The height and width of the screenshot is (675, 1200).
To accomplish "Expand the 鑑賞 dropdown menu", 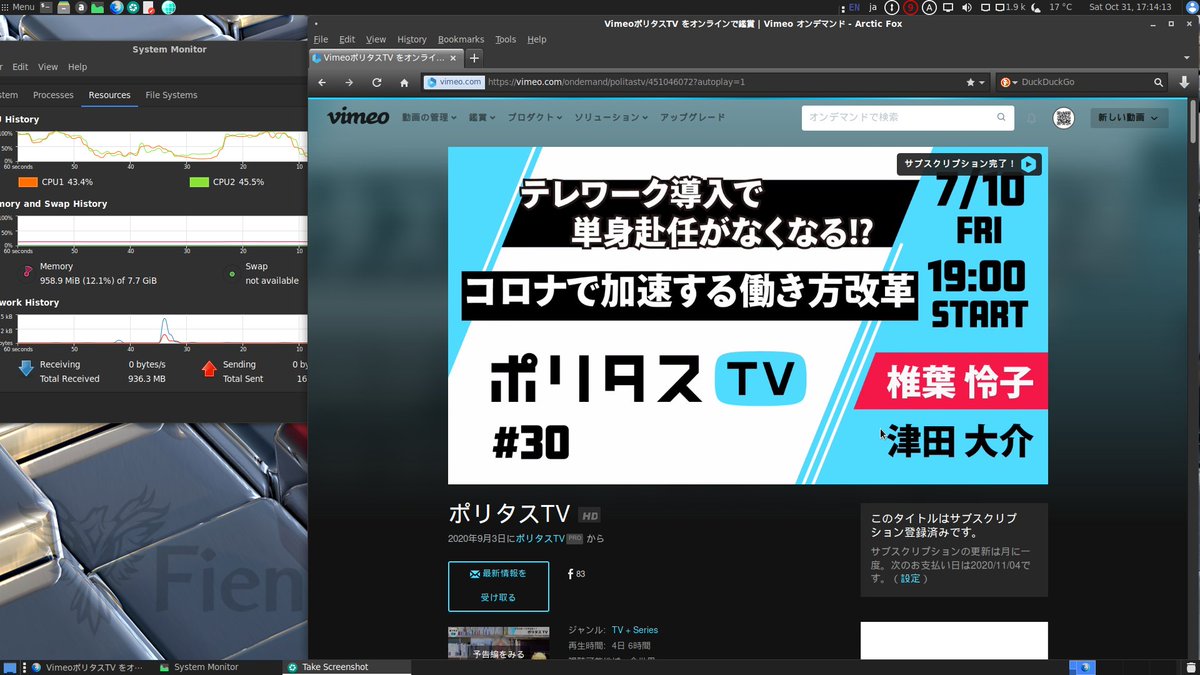I will click(482, 117).
